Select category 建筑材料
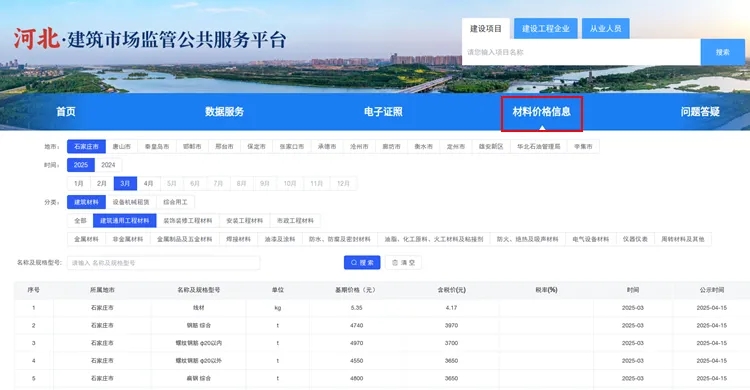This screenshot has width=750, height=390. 86,202
